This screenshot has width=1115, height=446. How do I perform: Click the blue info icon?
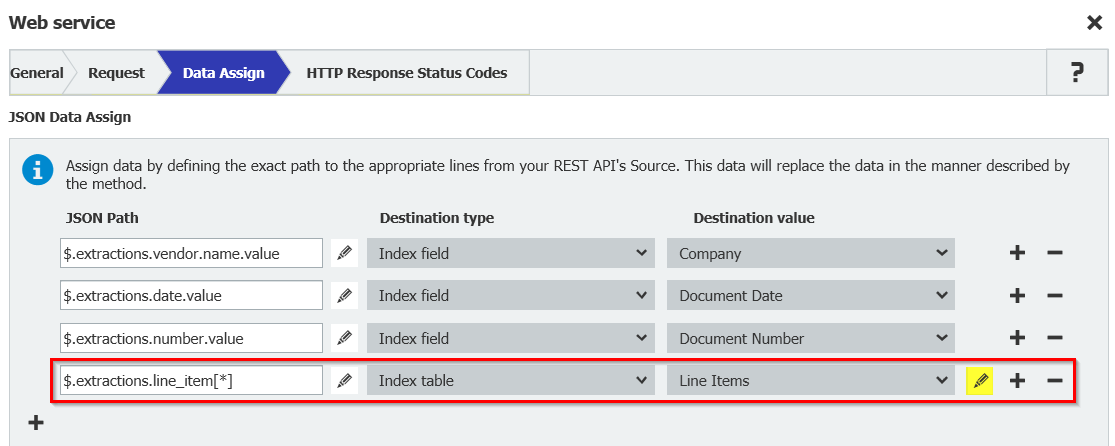[38, 171]
